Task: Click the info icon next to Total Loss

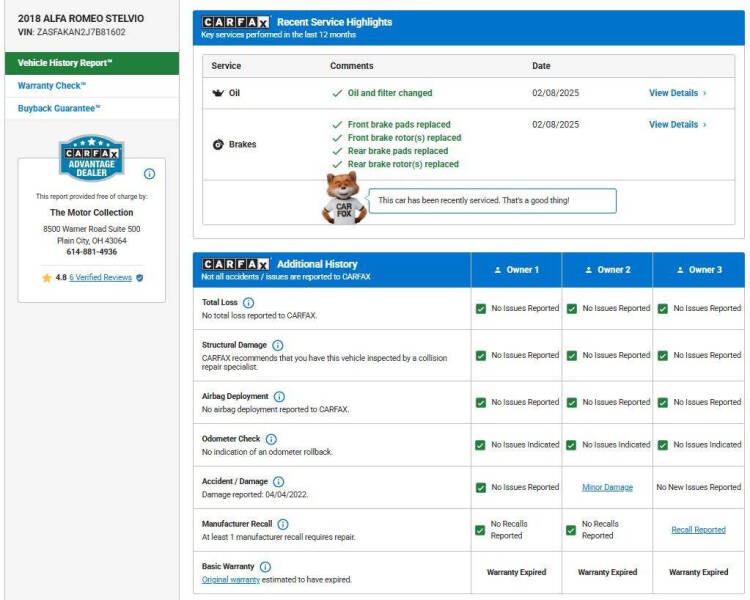Action: click(x=248, y=302)
